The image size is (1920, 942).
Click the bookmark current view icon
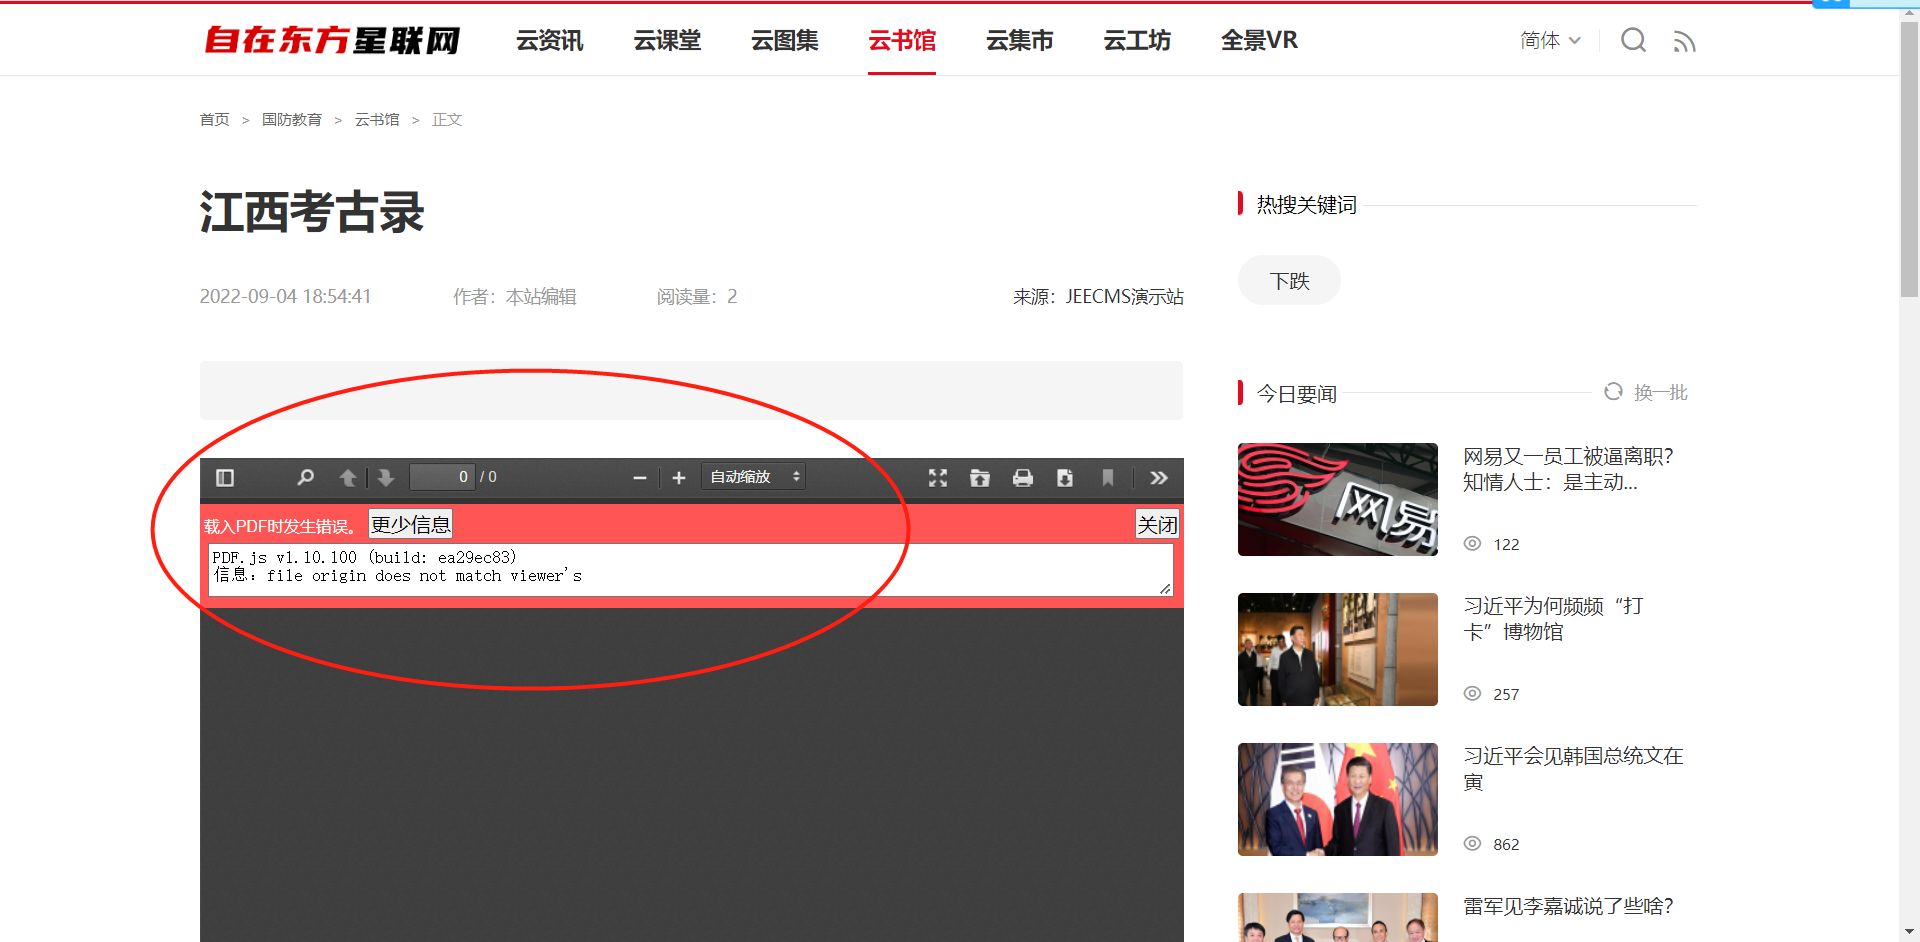pos(1108,478)
